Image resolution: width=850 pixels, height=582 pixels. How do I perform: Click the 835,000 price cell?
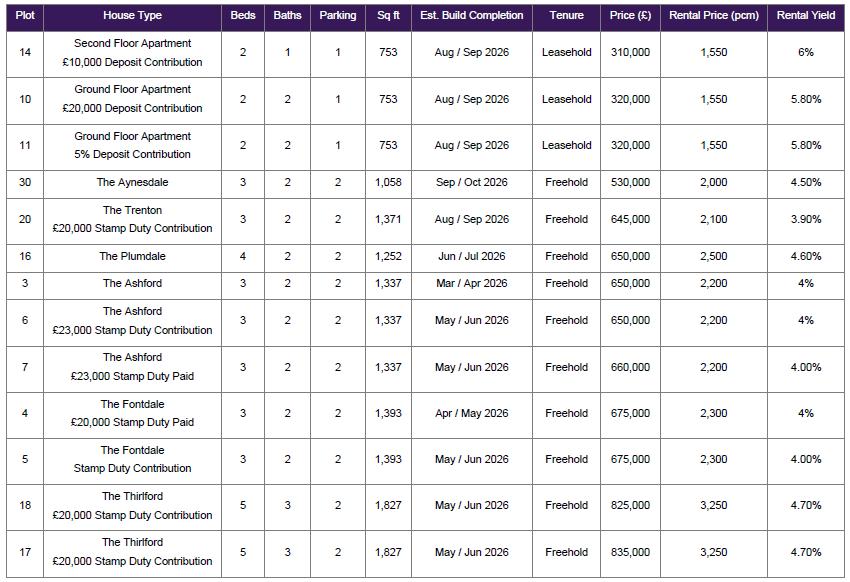[630, 552]
